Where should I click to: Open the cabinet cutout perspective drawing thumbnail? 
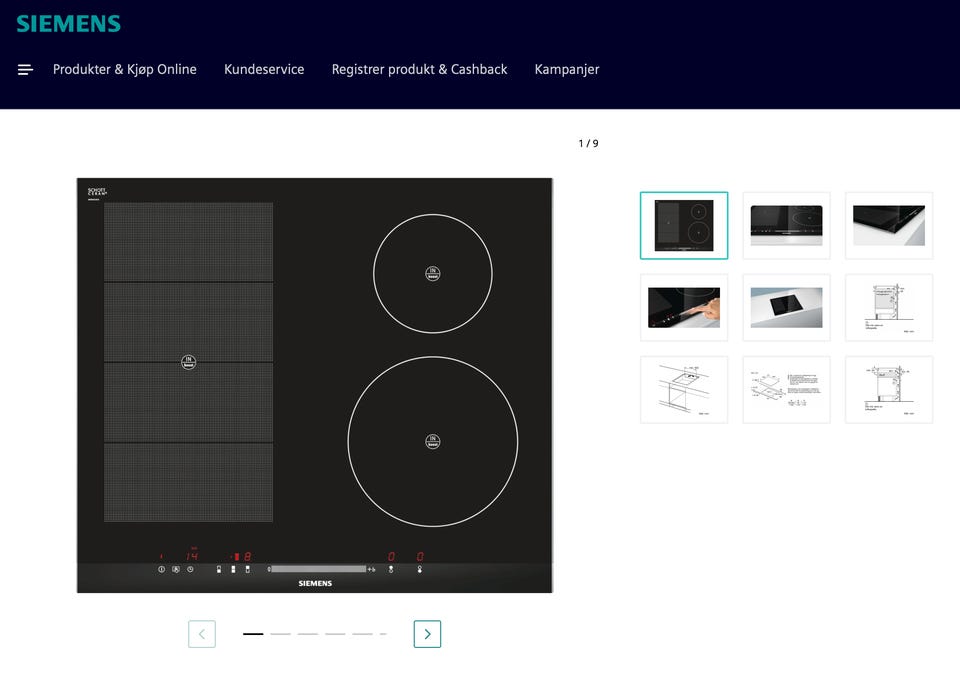click(684, 389)
